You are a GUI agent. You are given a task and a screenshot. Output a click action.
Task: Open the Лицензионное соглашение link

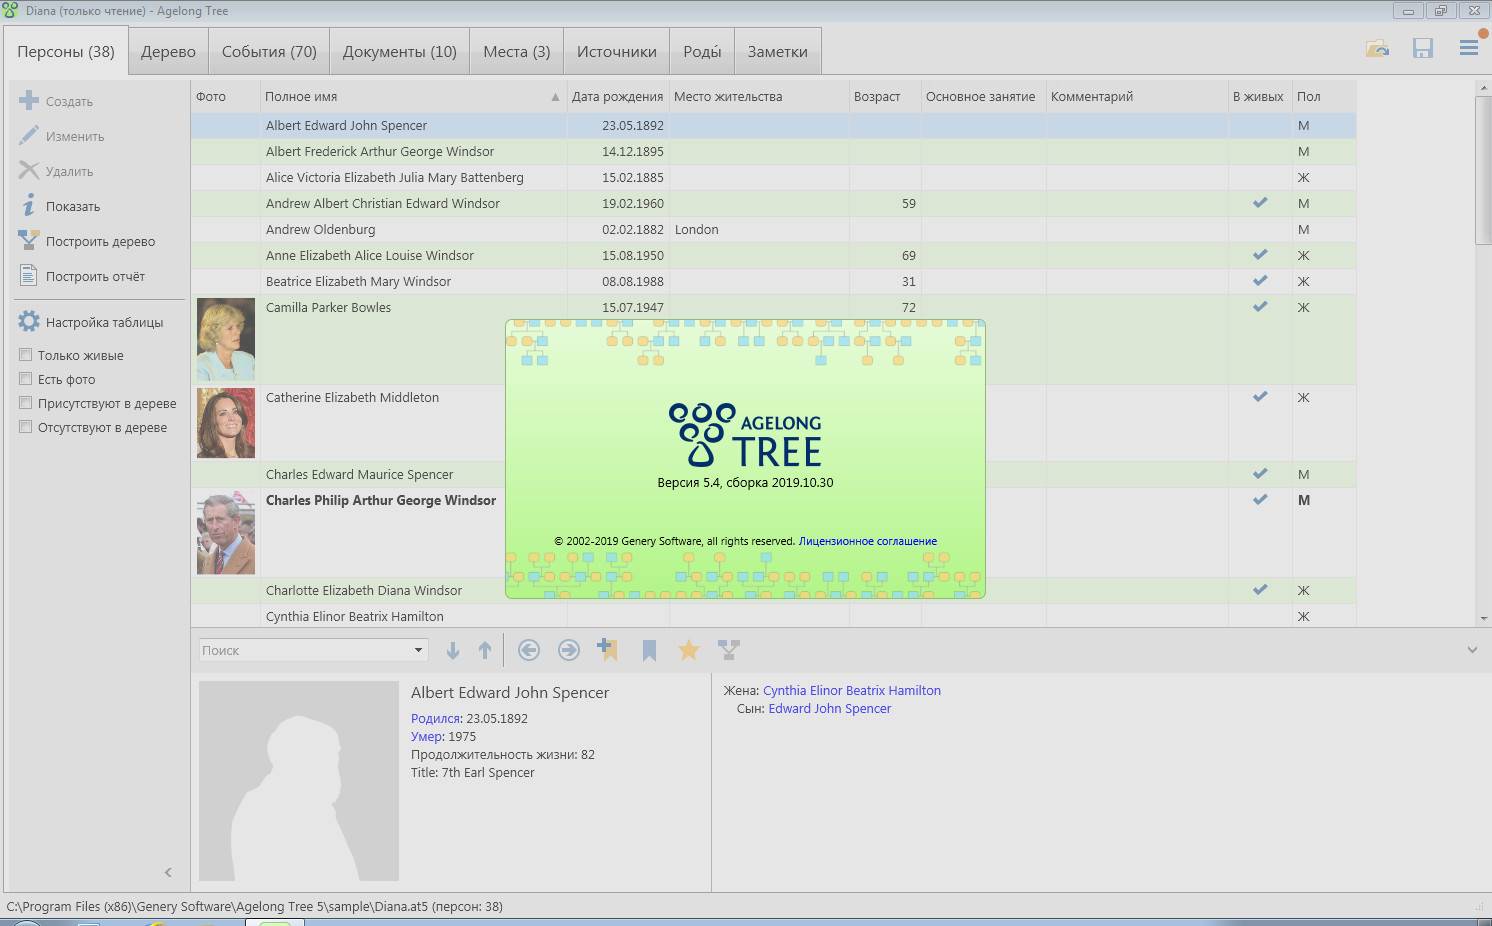click(x=867, y=541)
